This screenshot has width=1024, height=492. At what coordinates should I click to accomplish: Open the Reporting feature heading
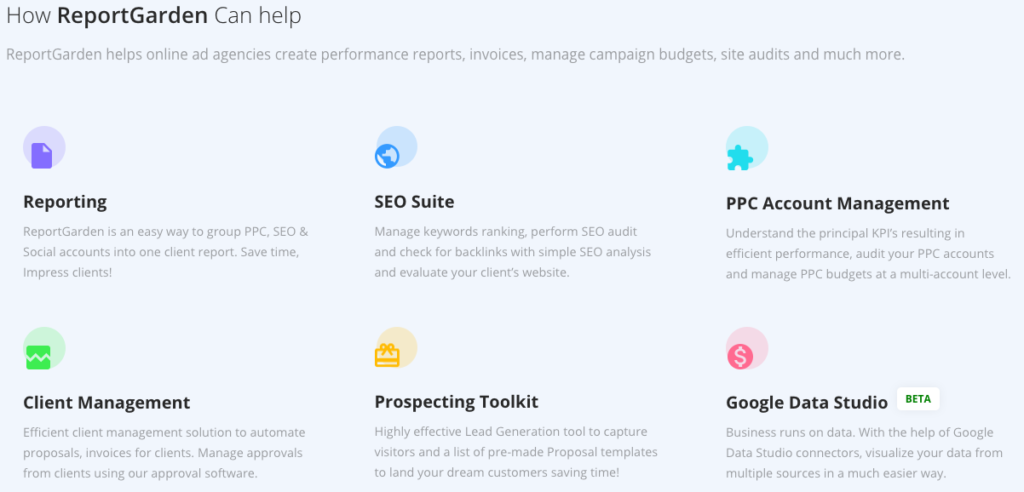click(65, 202)
